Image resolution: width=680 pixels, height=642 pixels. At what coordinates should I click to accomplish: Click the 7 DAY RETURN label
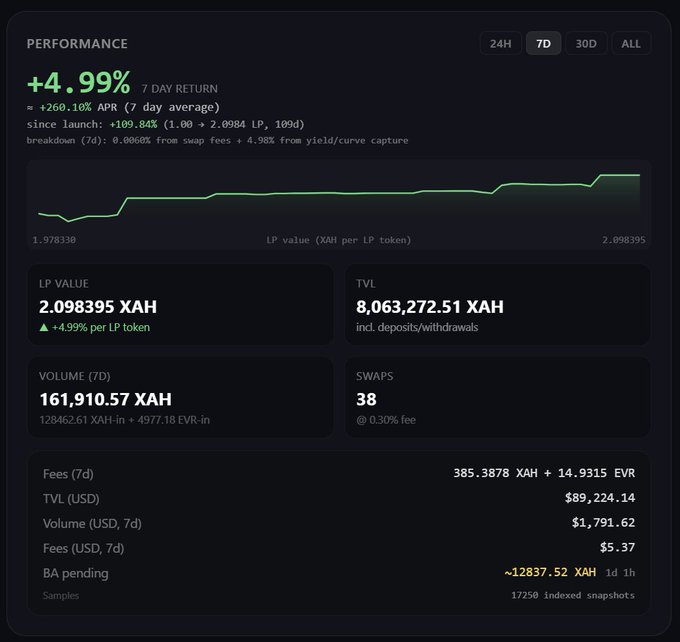click(x=180, y=89)
